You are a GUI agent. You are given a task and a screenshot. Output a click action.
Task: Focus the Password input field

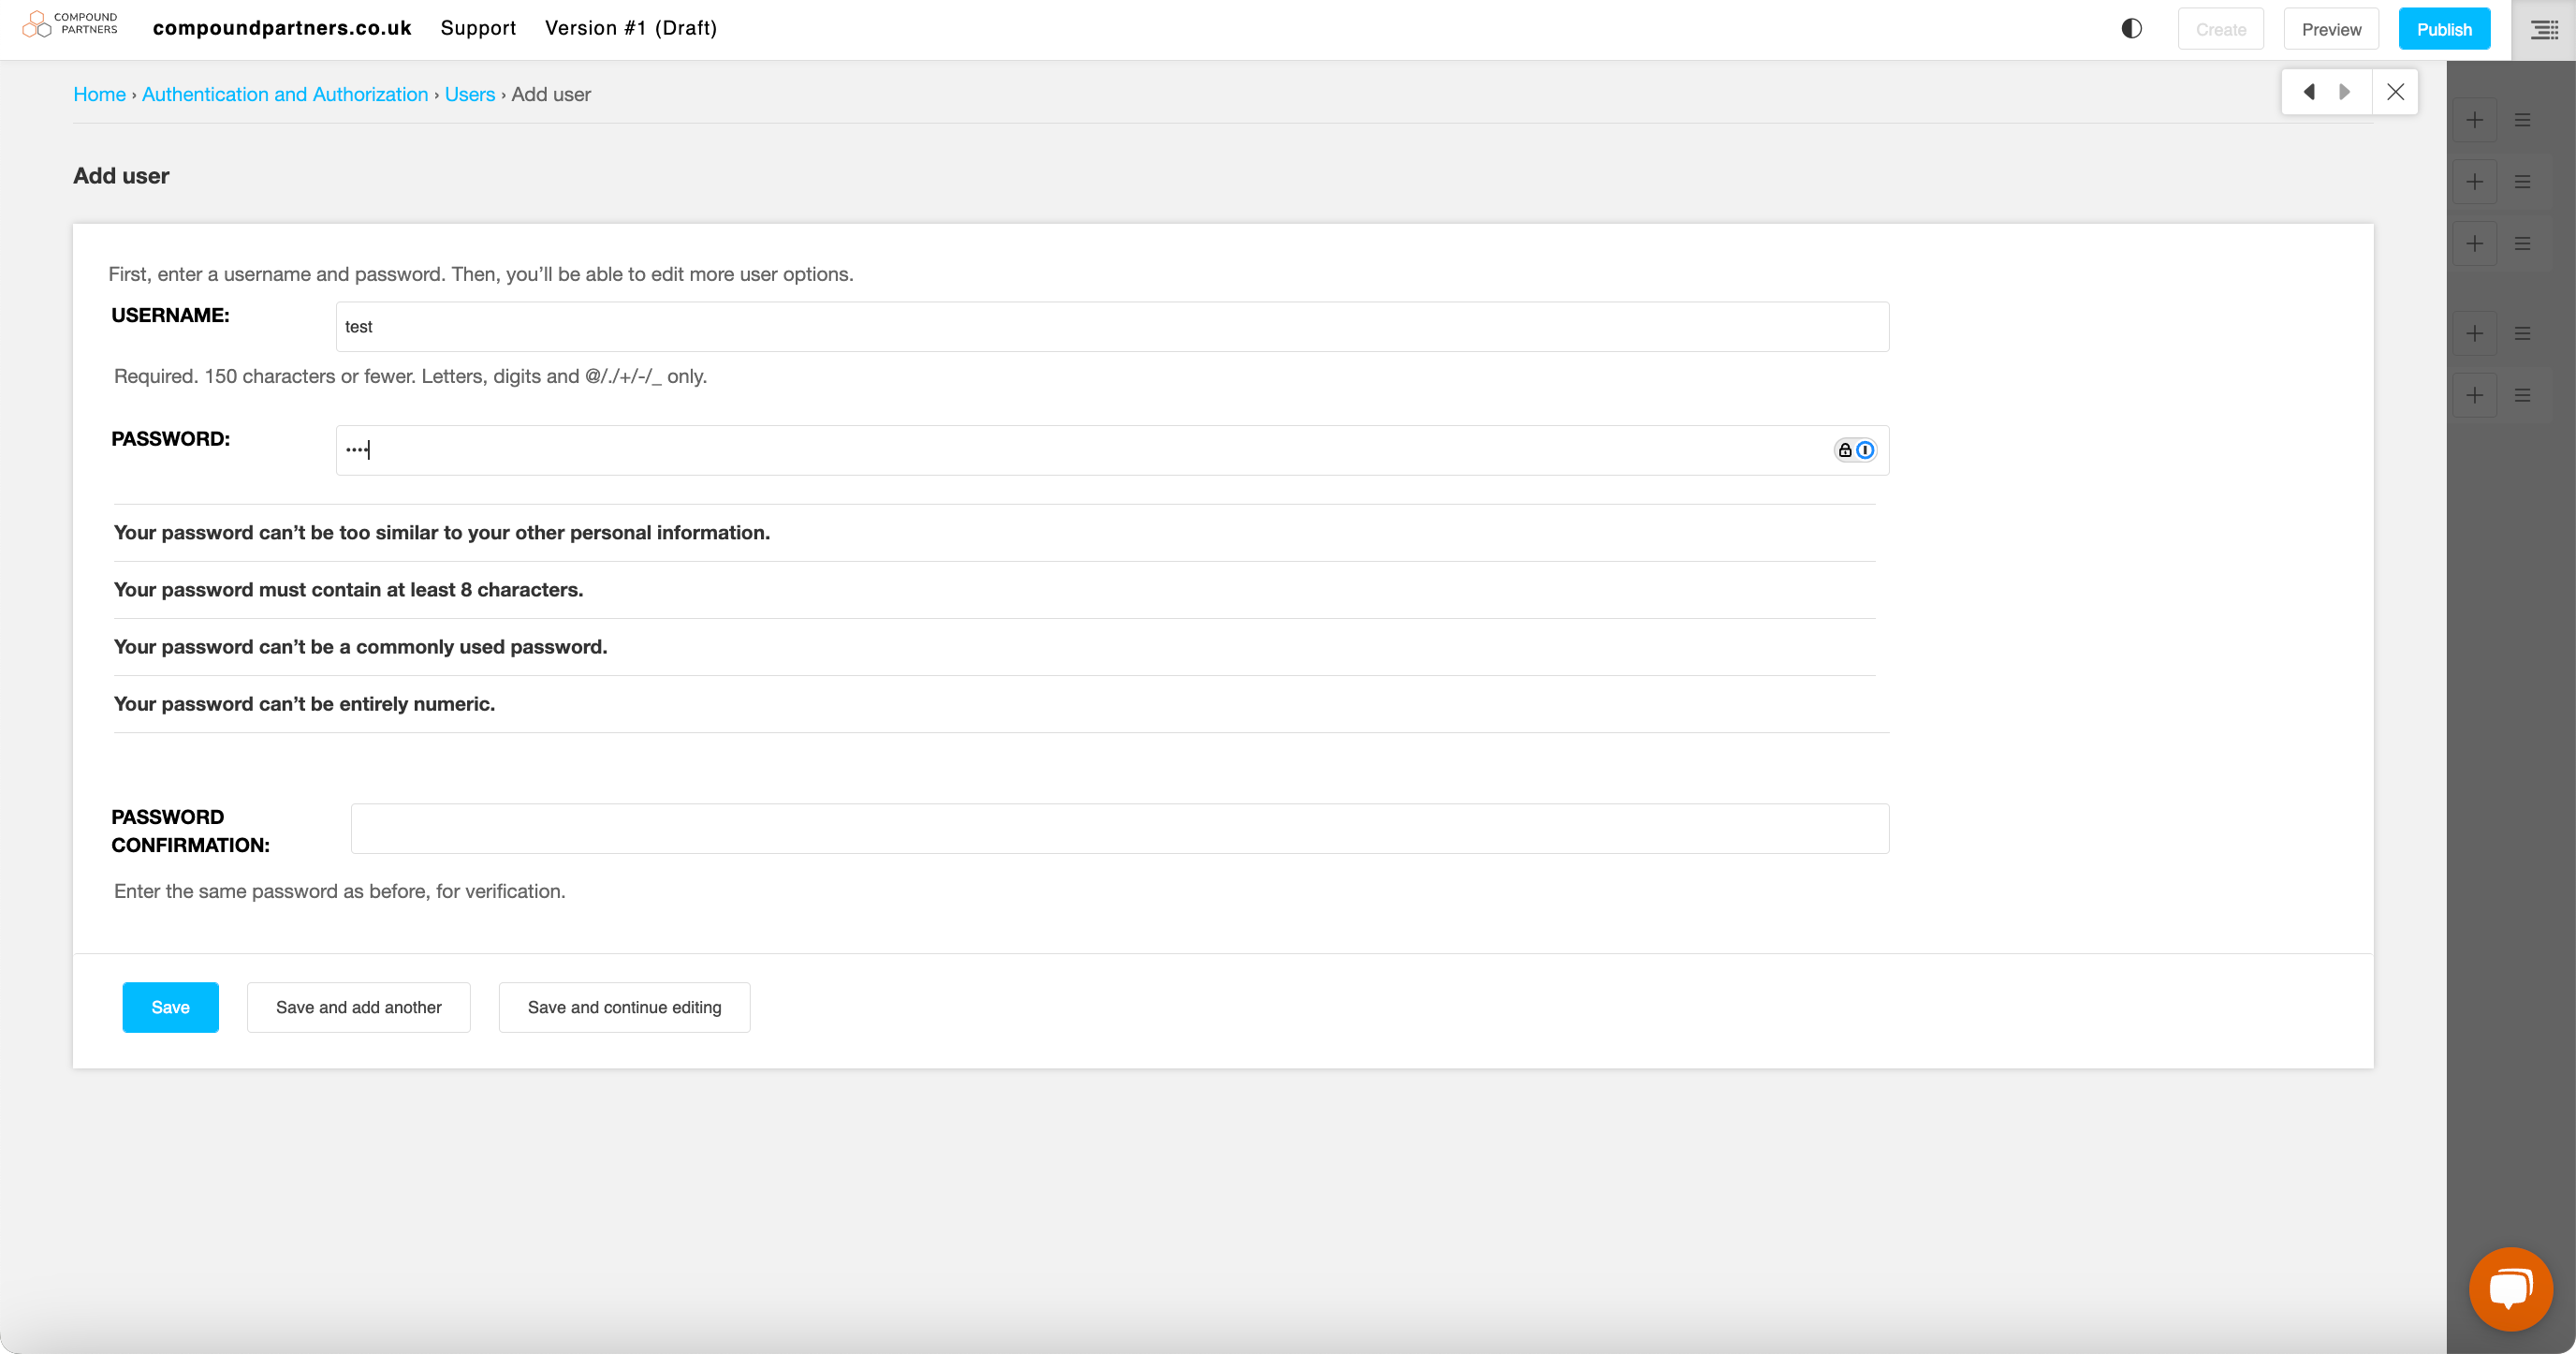1112,450
